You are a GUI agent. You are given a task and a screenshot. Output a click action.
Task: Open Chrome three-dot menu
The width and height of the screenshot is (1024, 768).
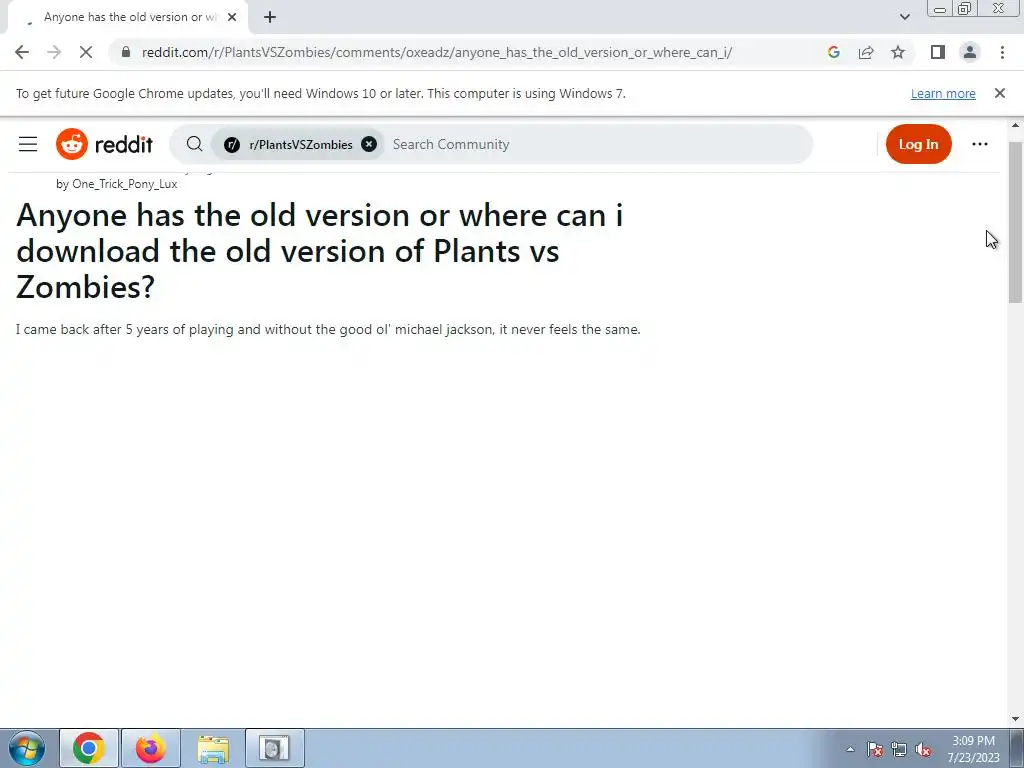1002,52
